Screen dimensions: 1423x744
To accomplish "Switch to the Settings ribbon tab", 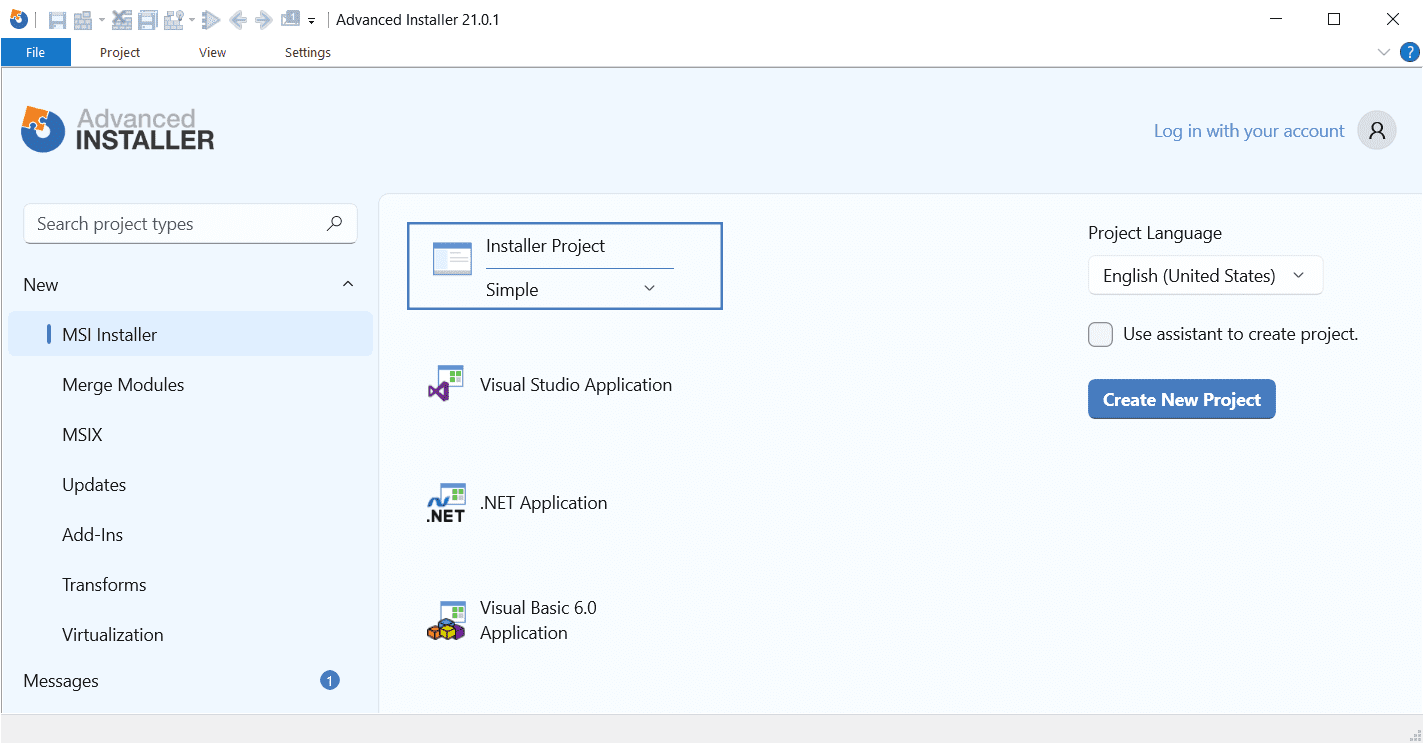I will 307,53.
